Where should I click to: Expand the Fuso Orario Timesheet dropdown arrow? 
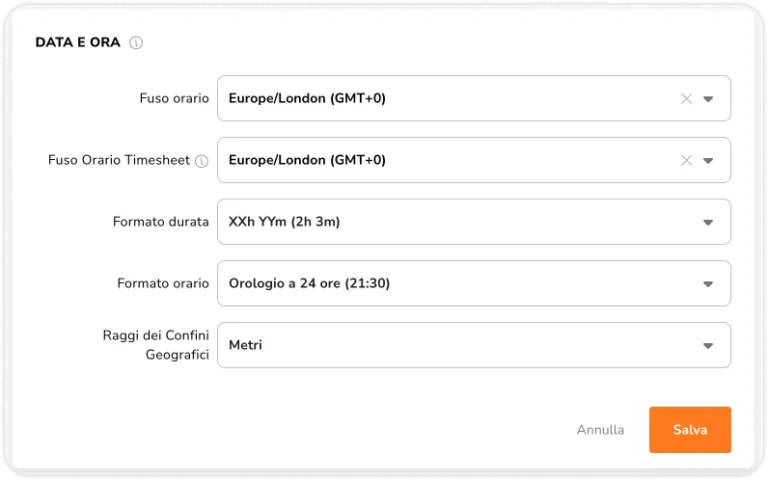pyautogui.click(x=708, y=161)
